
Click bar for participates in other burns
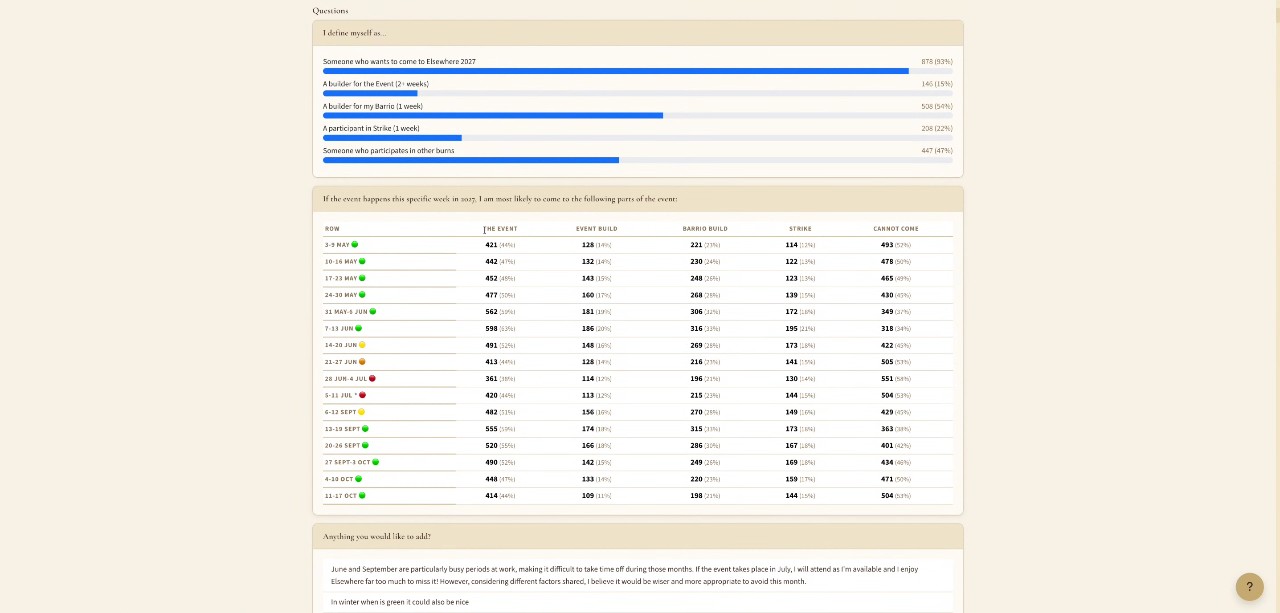638,160
